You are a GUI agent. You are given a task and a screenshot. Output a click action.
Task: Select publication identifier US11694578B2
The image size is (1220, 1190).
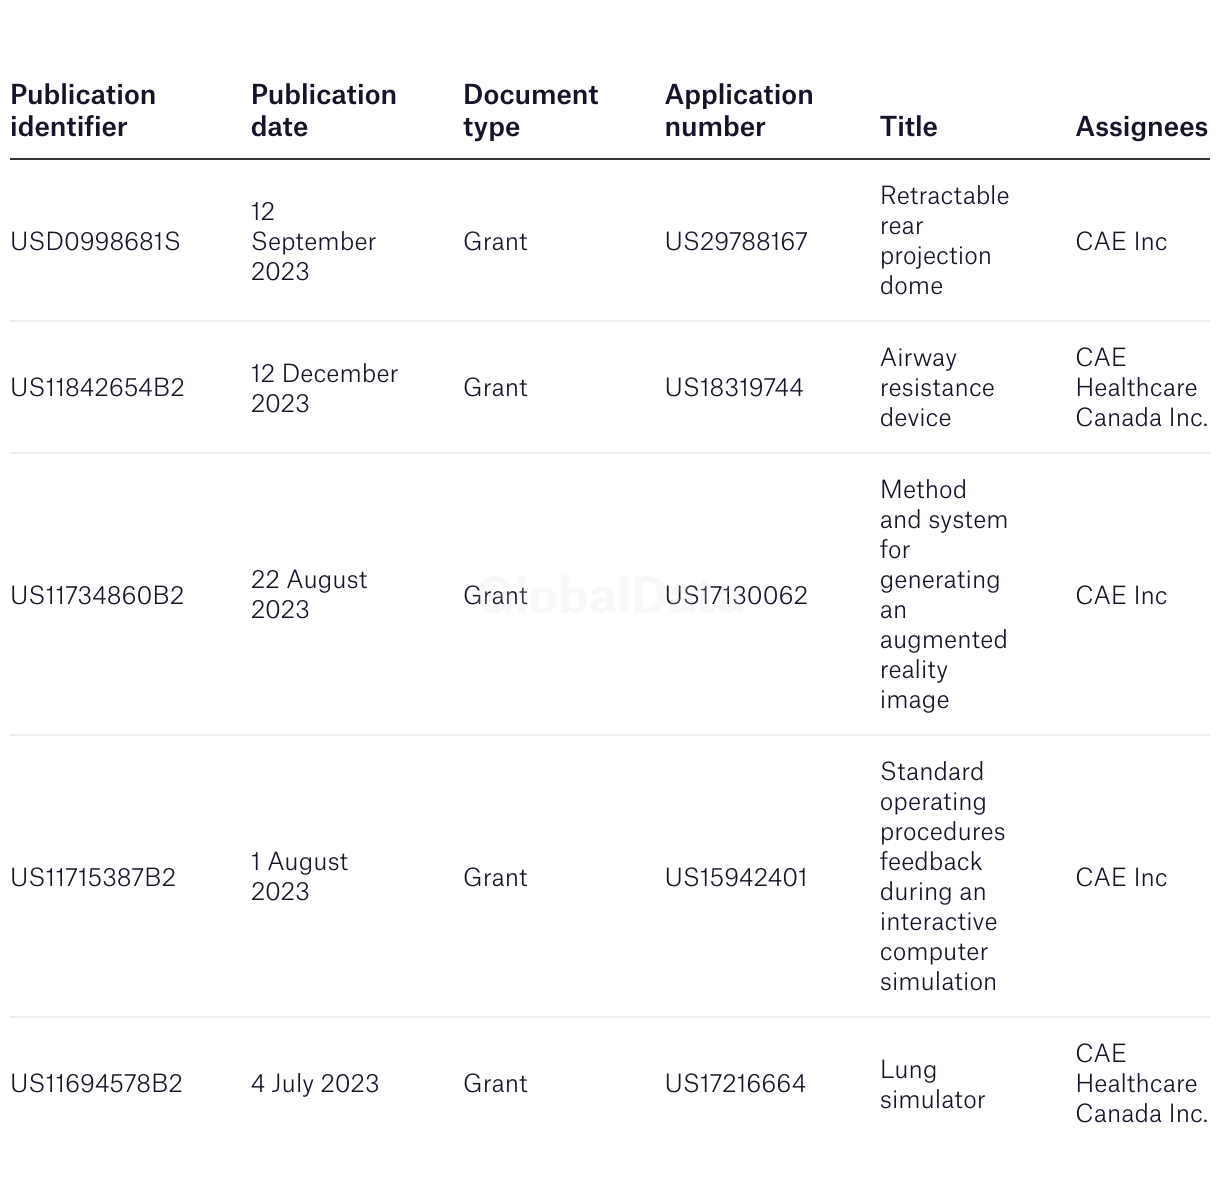(96, 1084)
